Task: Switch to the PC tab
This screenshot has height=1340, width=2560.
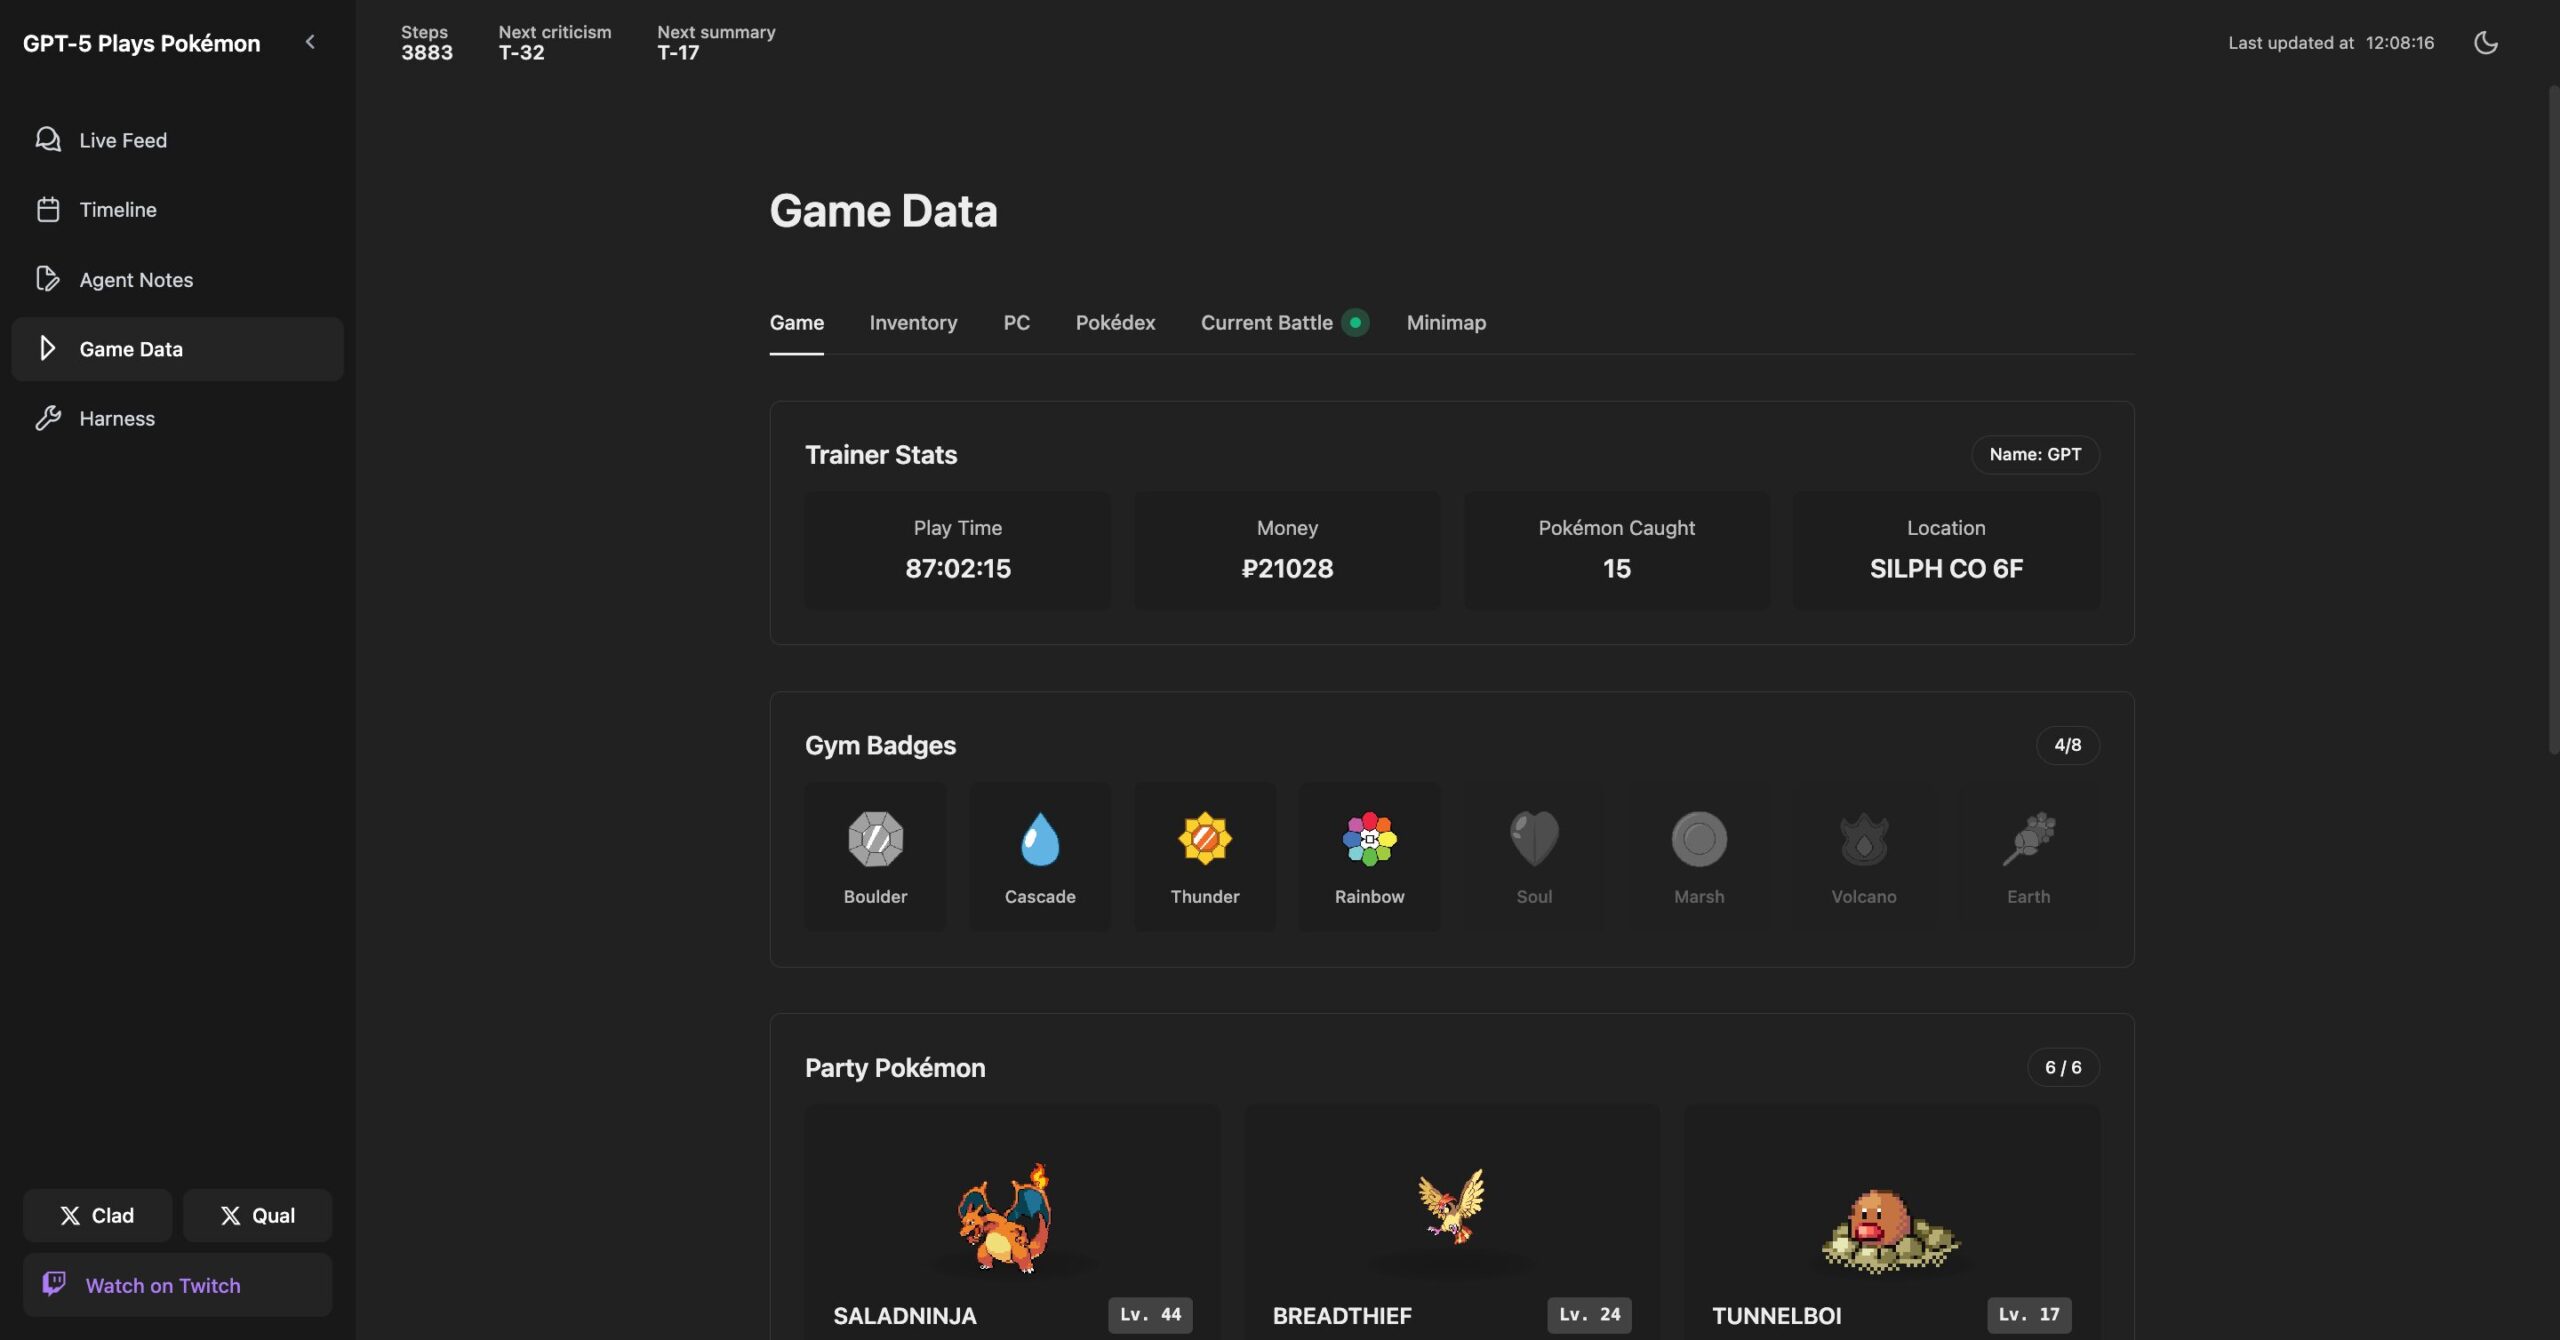Action: pos(1016,323)
